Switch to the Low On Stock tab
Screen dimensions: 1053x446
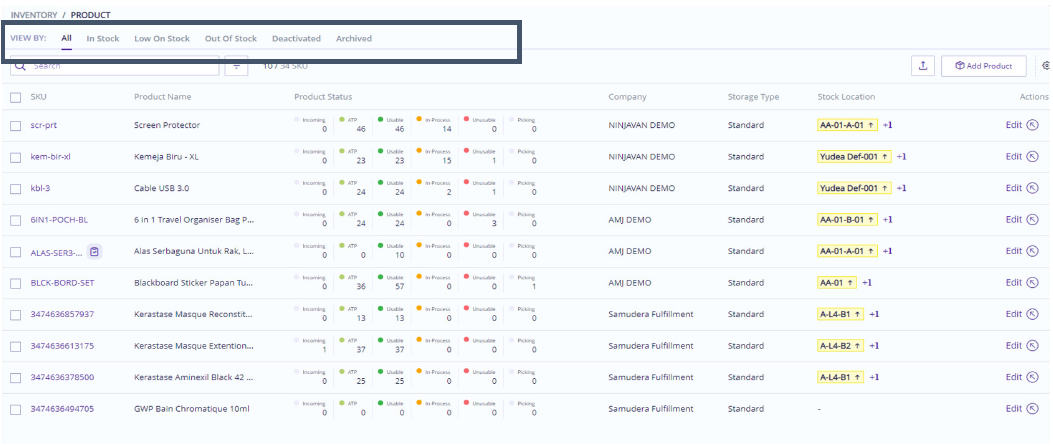pyautogui.click(x=162, y=38)
